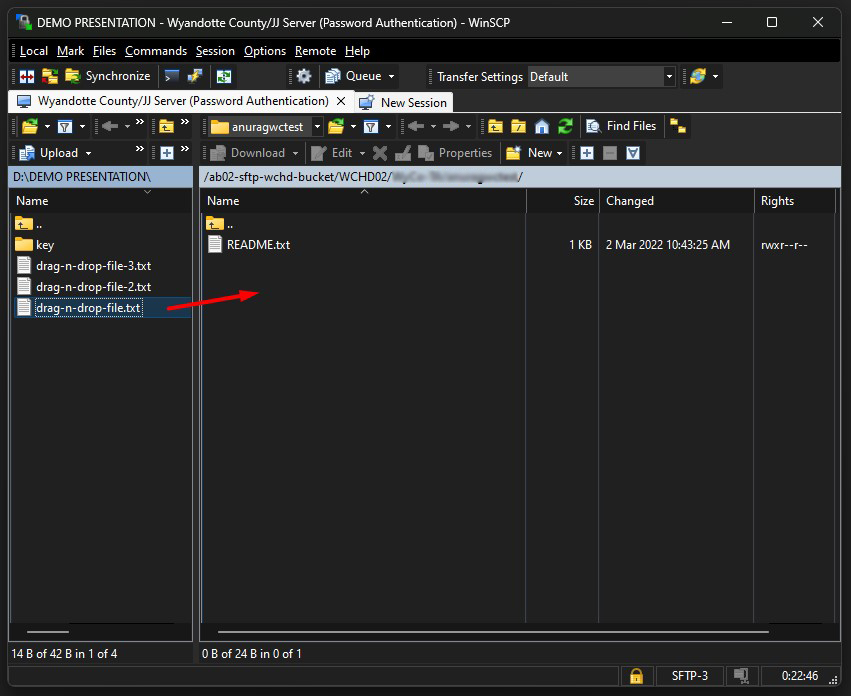Viewport: 851px width, 696px height.
Task: Open the Commands menu
Action: (156, 51)
